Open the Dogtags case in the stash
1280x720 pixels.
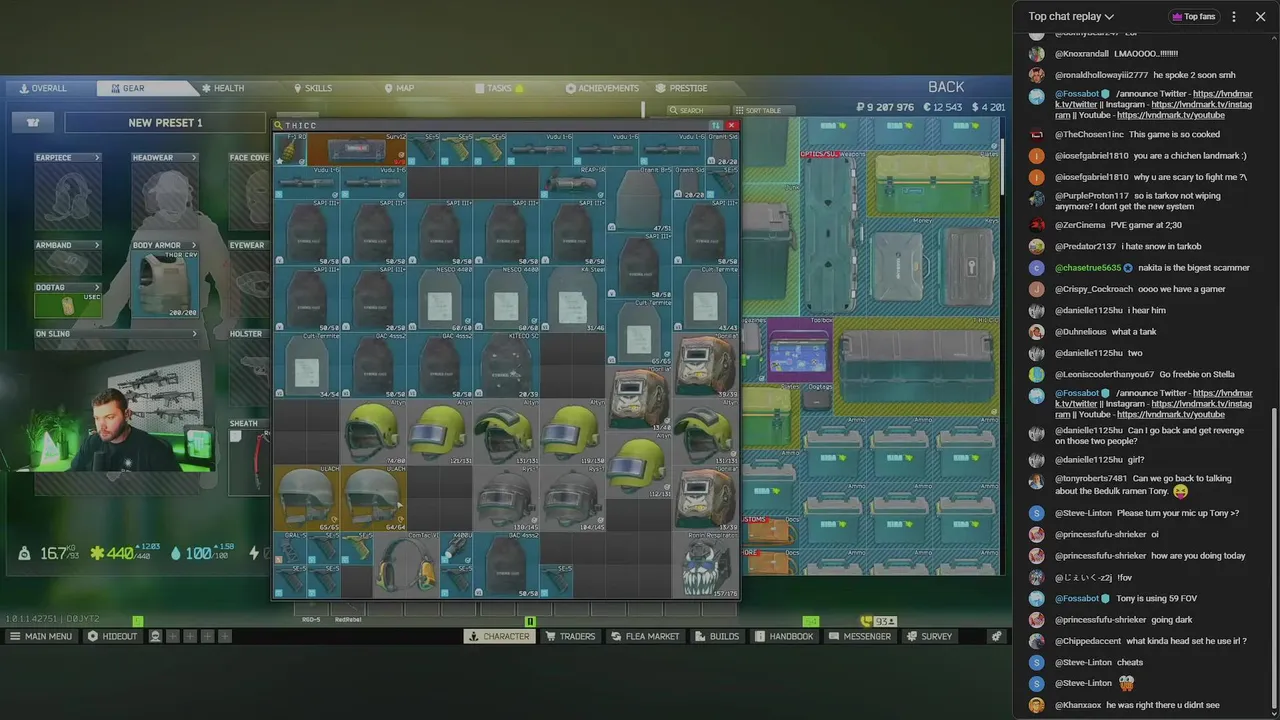click(816, 397)
